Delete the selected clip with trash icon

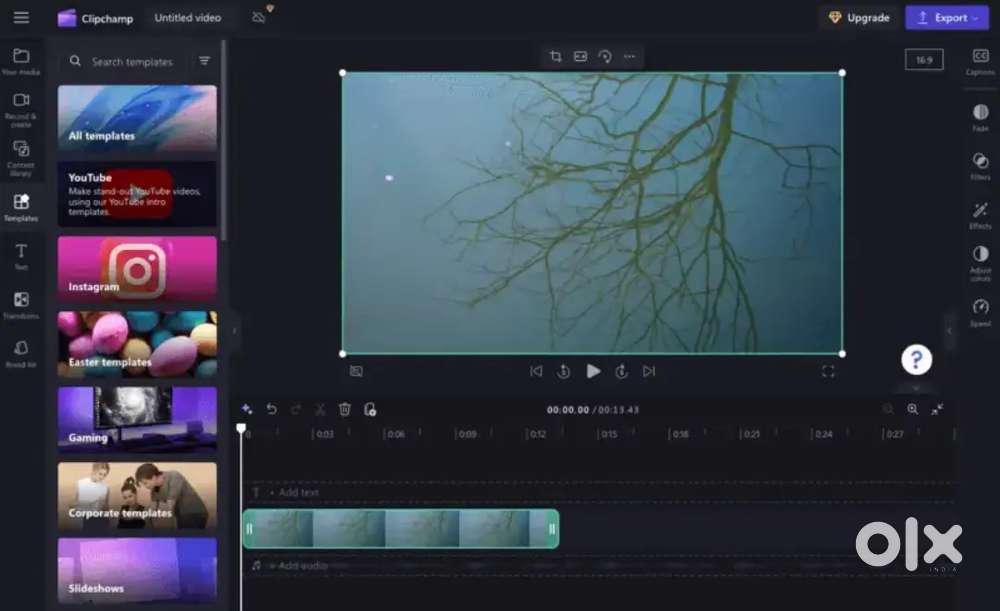coord(345,409)
